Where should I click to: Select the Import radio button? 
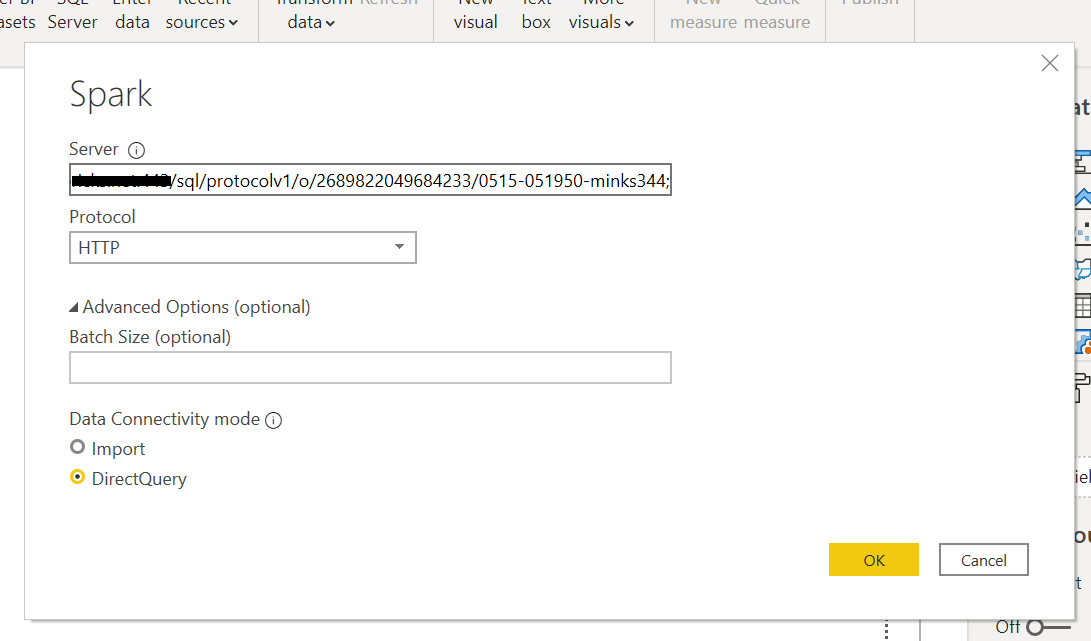coord(77,447)
